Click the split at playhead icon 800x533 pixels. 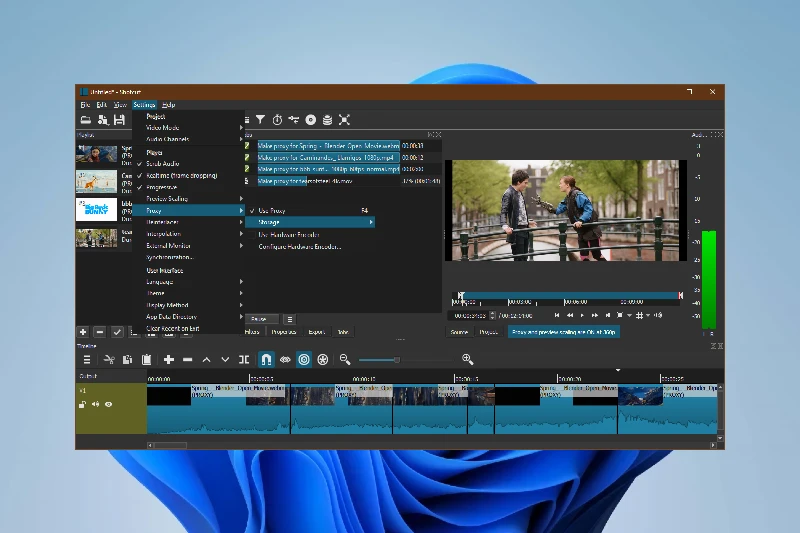coord(244,360)
